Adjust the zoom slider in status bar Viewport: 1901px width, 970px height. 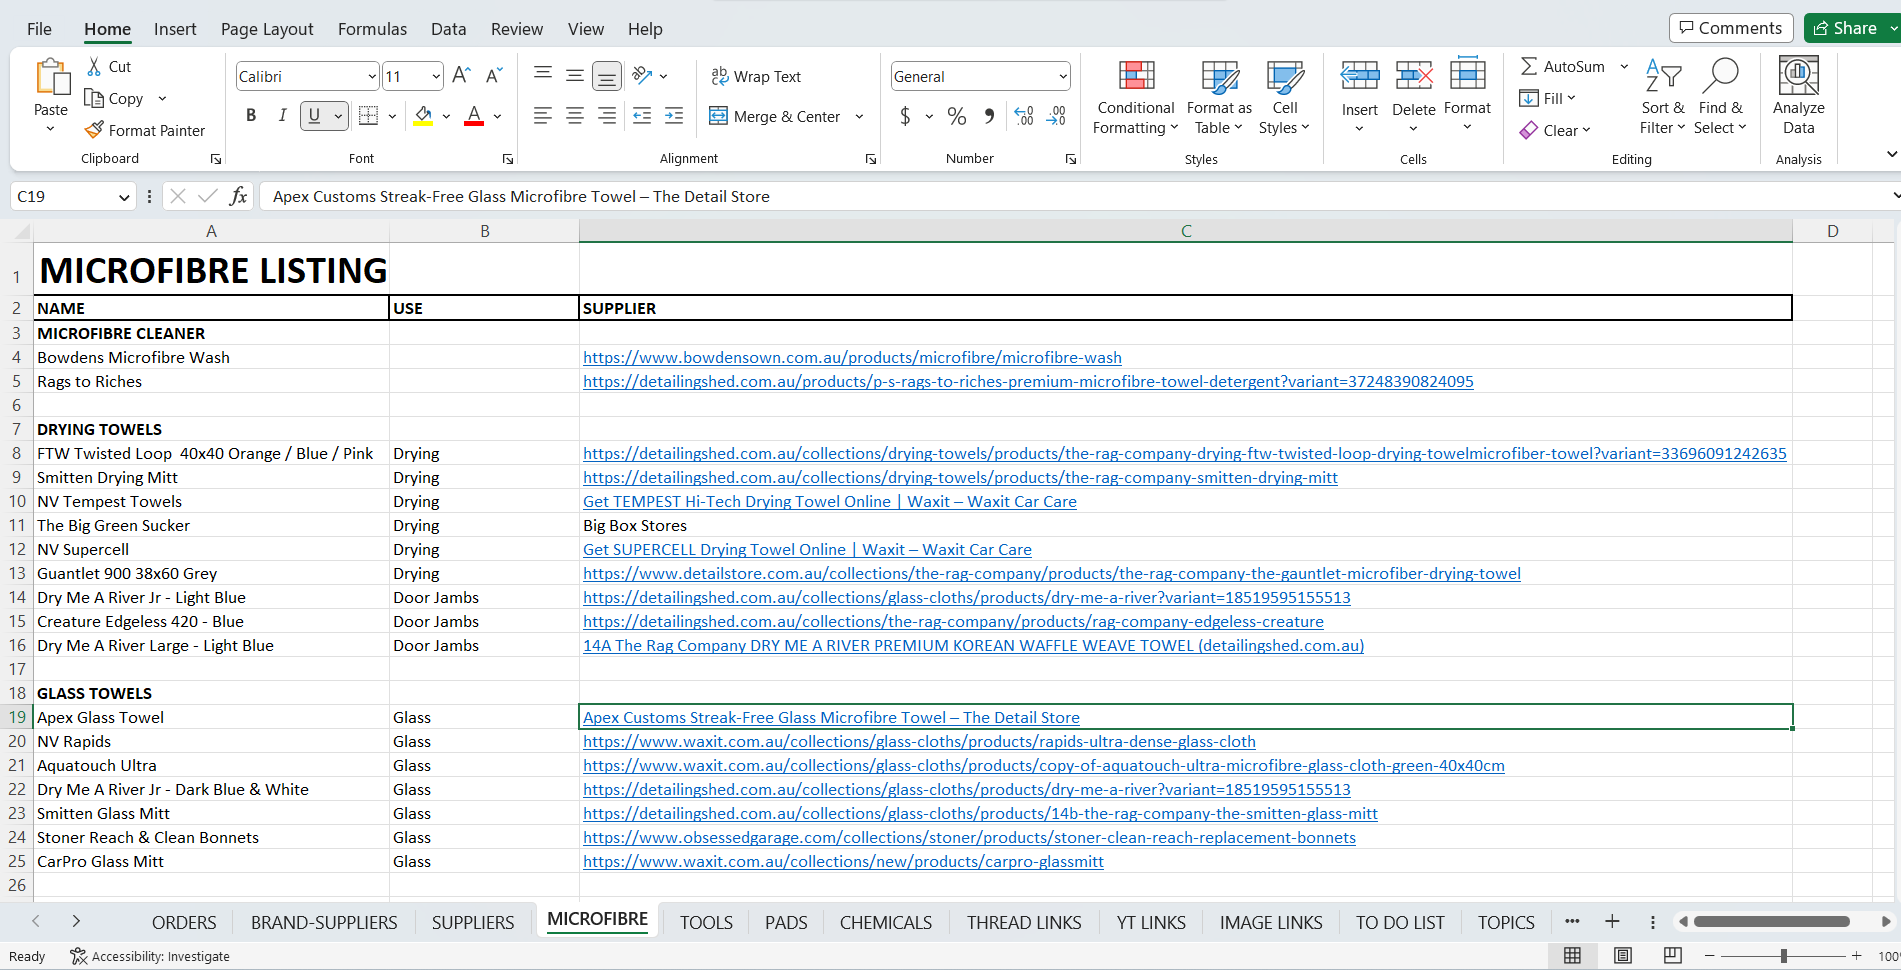1783,956
